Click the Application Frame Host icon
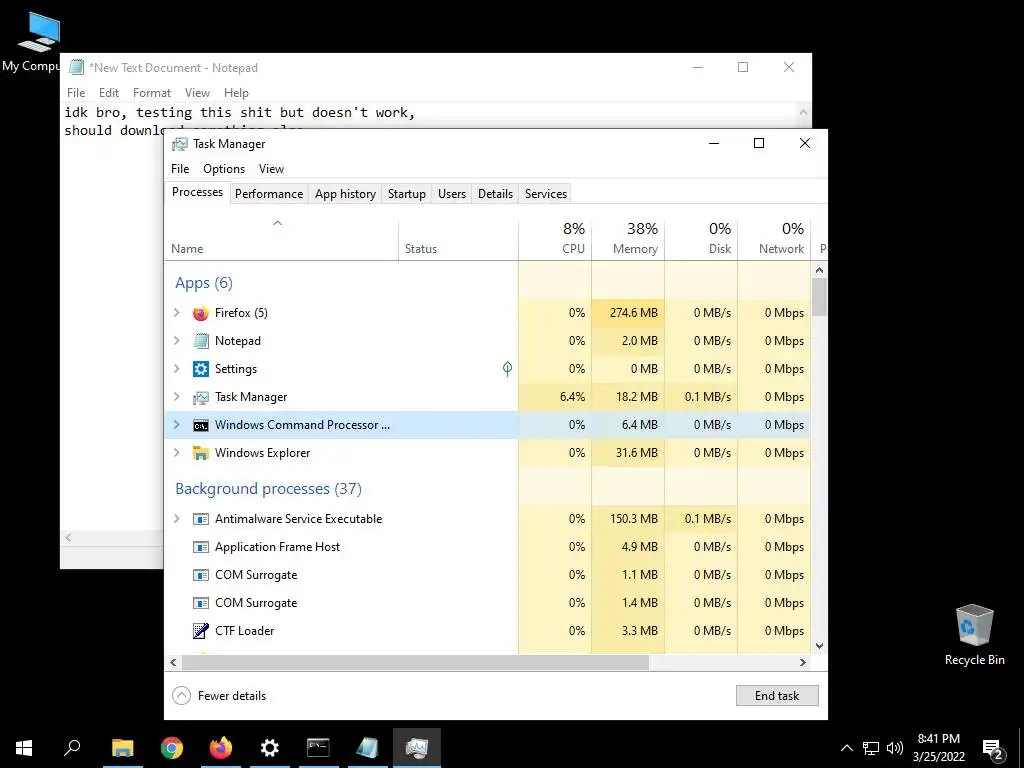The image size is (1024, 768). point(200,547)
